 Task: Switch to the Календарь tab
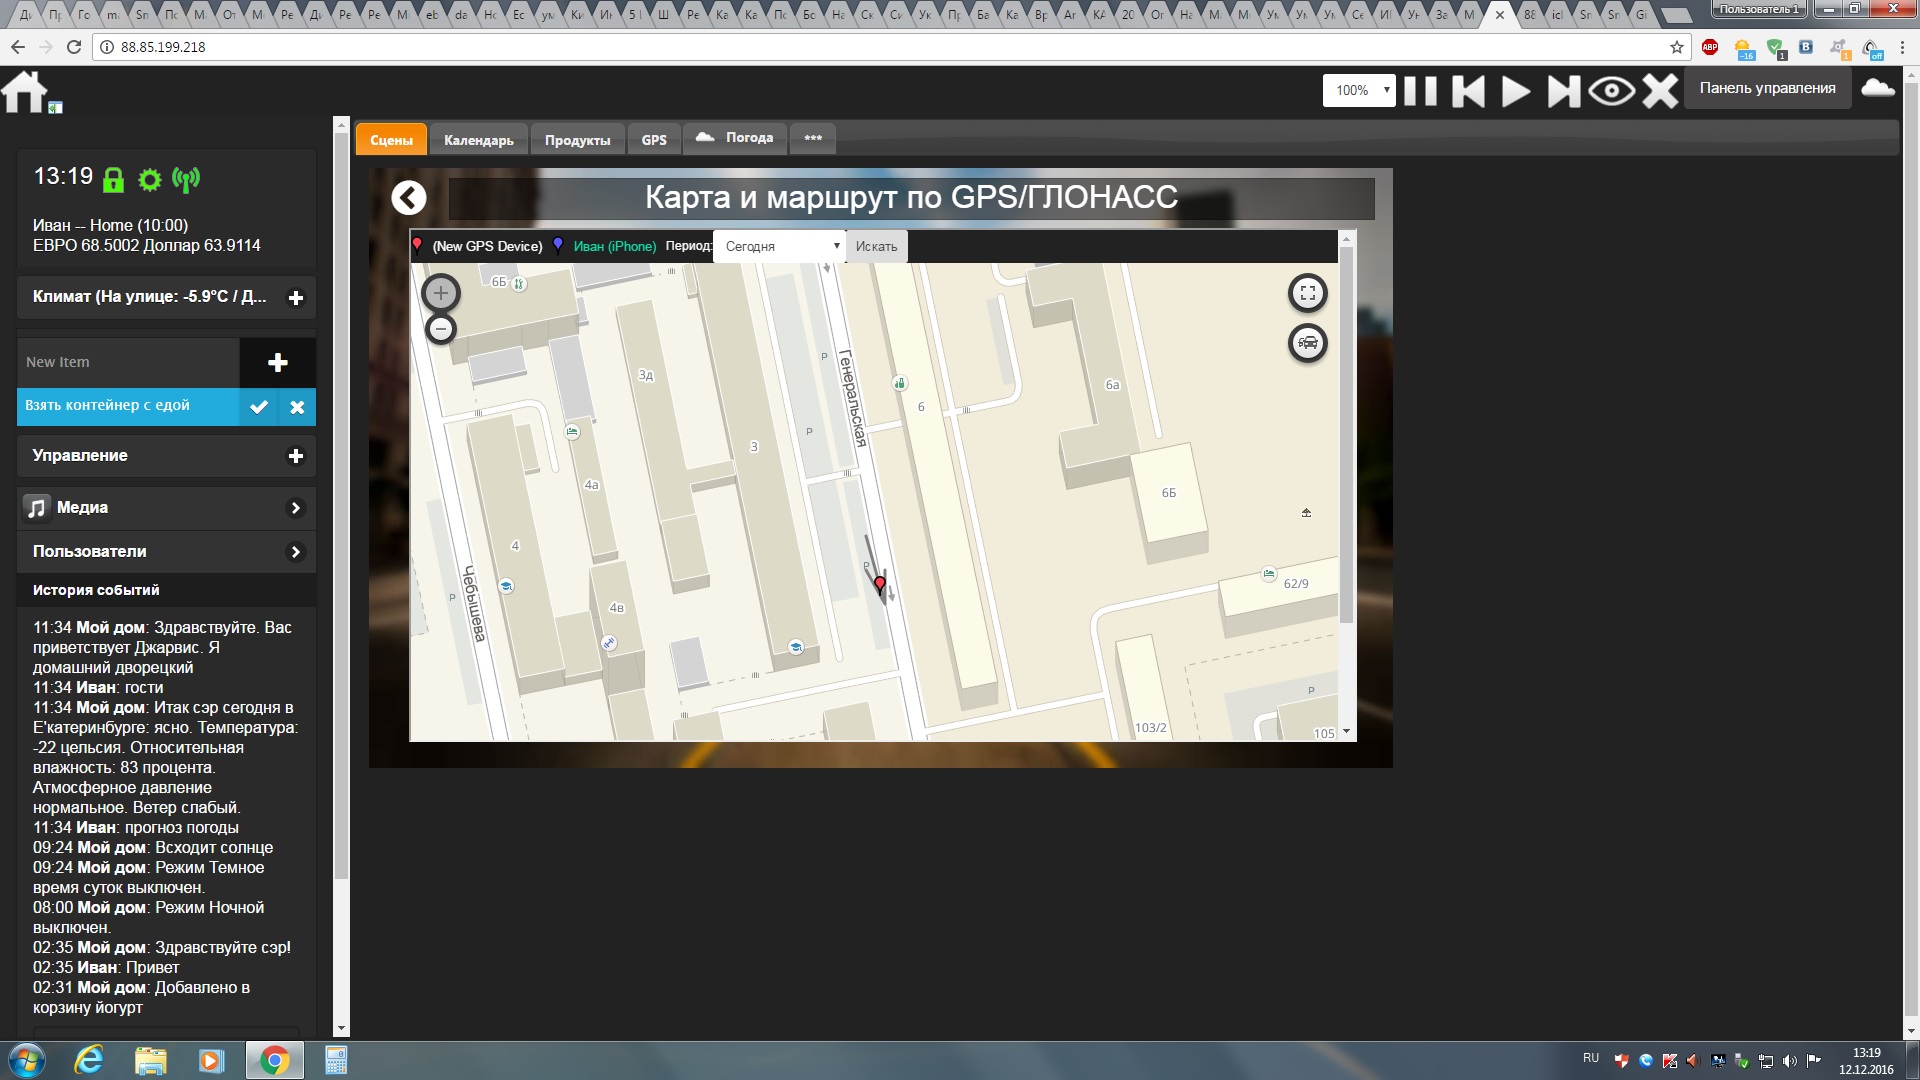pyautogui.click(x=478, y=140)
